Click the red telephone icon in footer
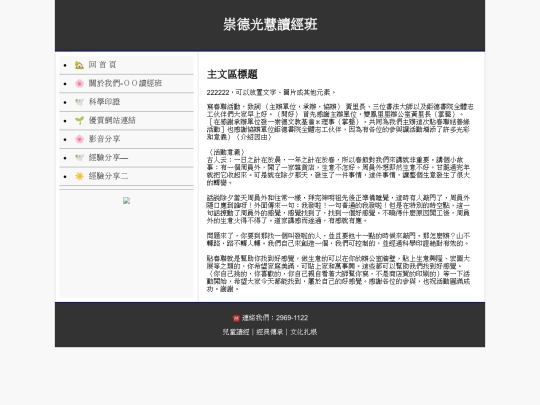Viewport: 540px width, 405px height. pyautogui.click(x=236, y=318)
